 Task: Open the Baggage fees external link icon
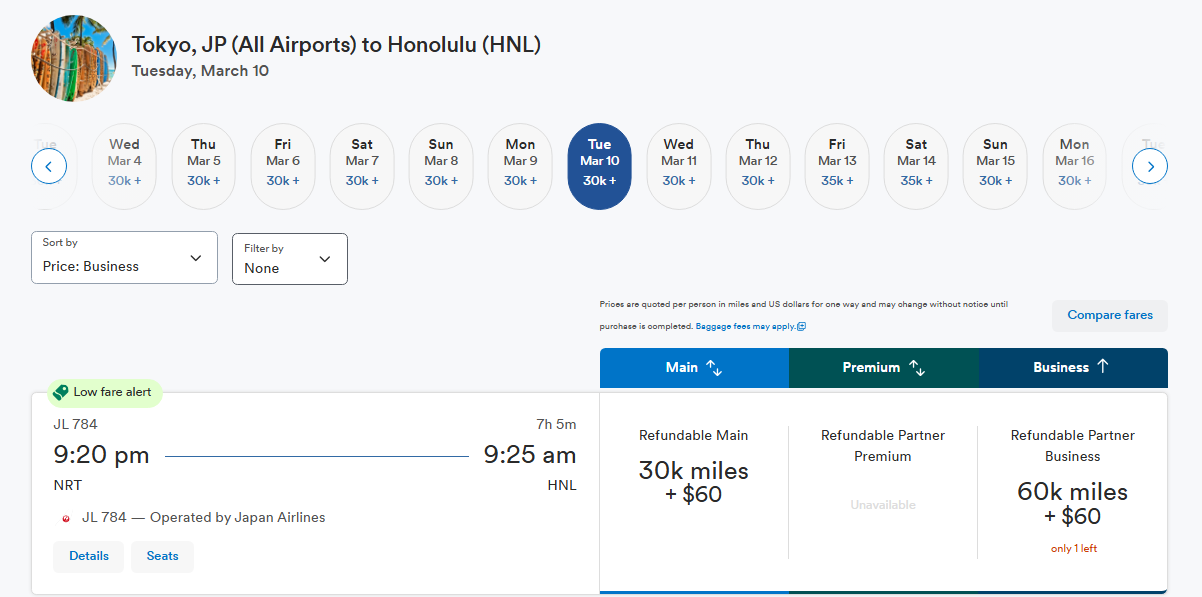[802, 327]
